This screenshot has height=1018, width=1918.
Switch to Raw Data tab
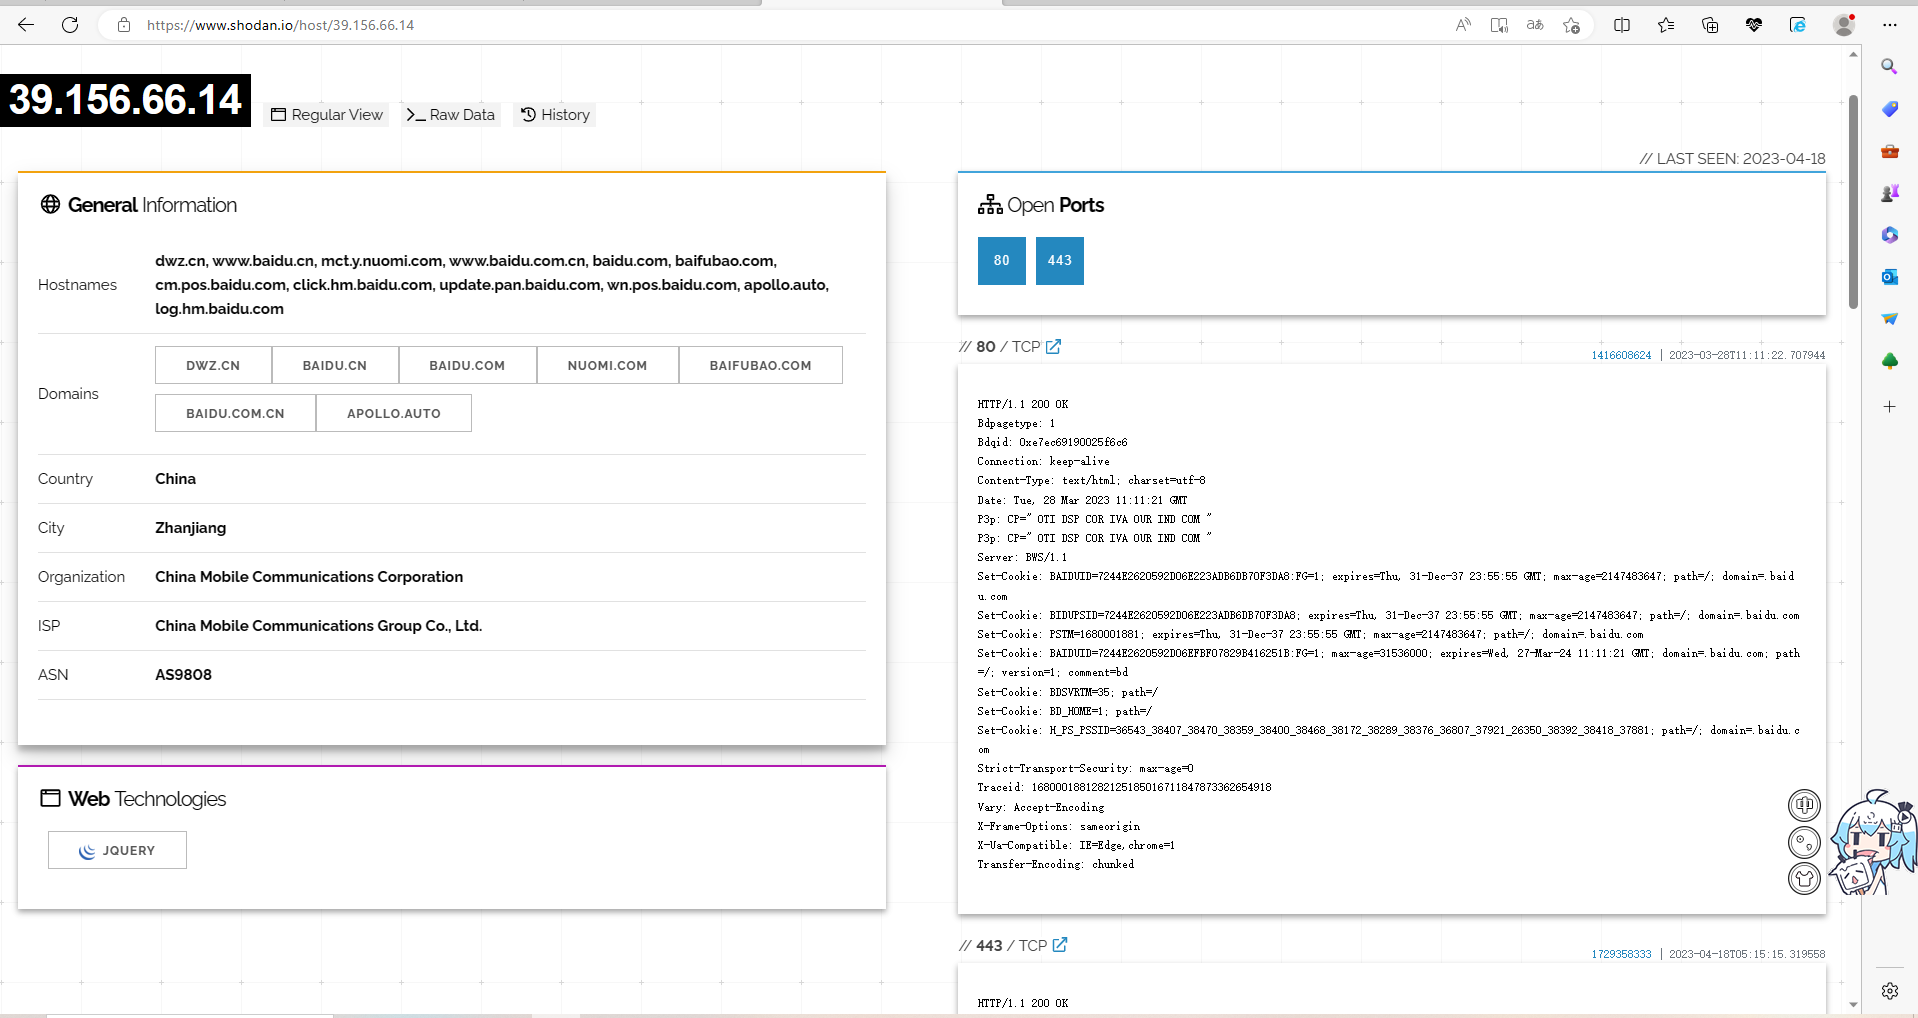coord(450,115)
